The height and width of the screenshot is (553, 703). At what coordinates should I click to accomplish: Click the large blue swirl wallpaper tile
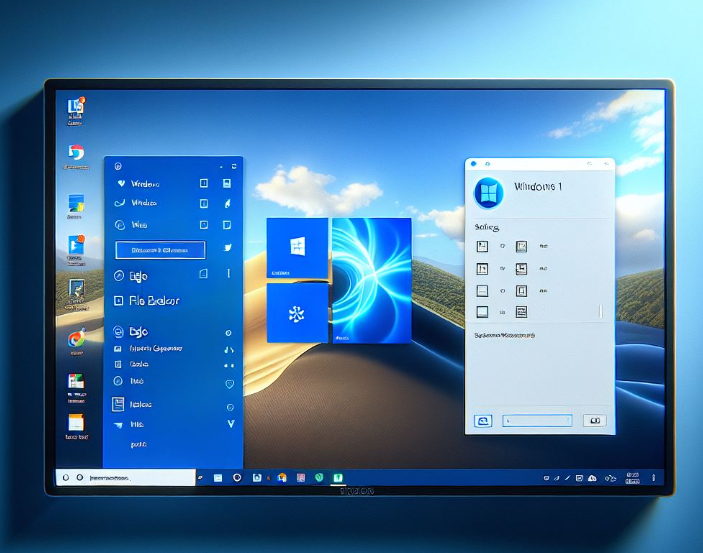click(x=371, y=281)
